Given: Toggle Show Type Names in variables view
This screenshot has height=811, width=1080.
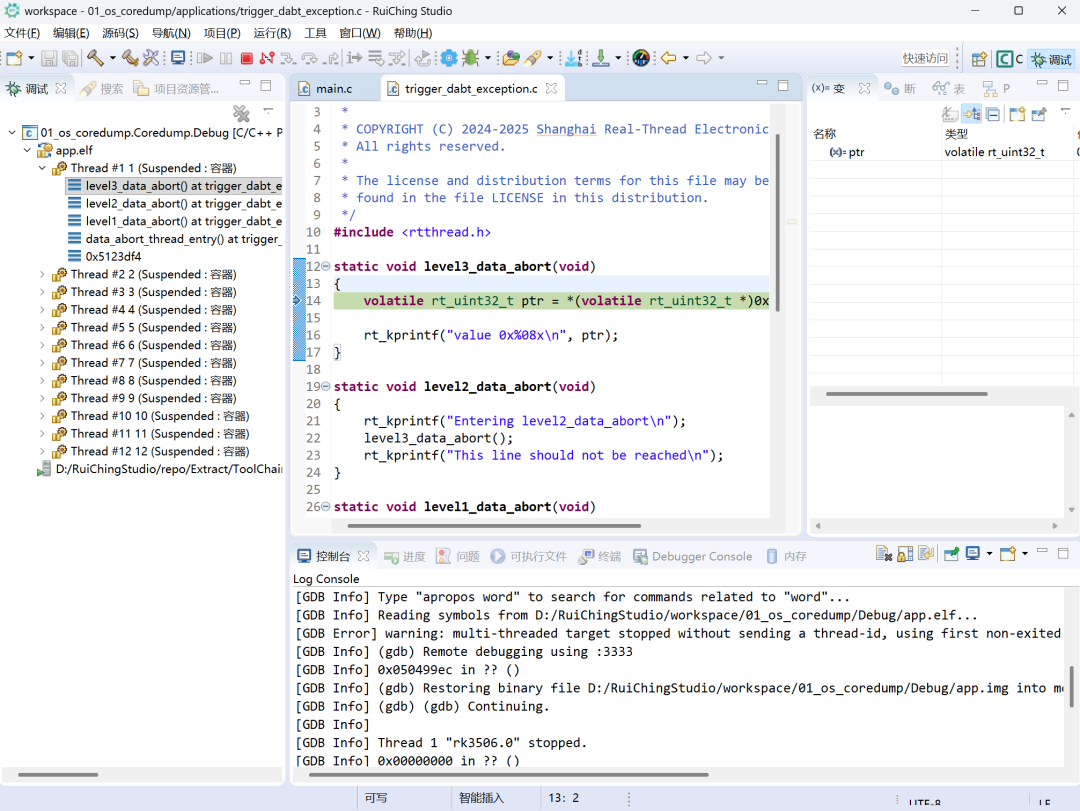Looking at the screenshot, I should click(x=950, y=114).
